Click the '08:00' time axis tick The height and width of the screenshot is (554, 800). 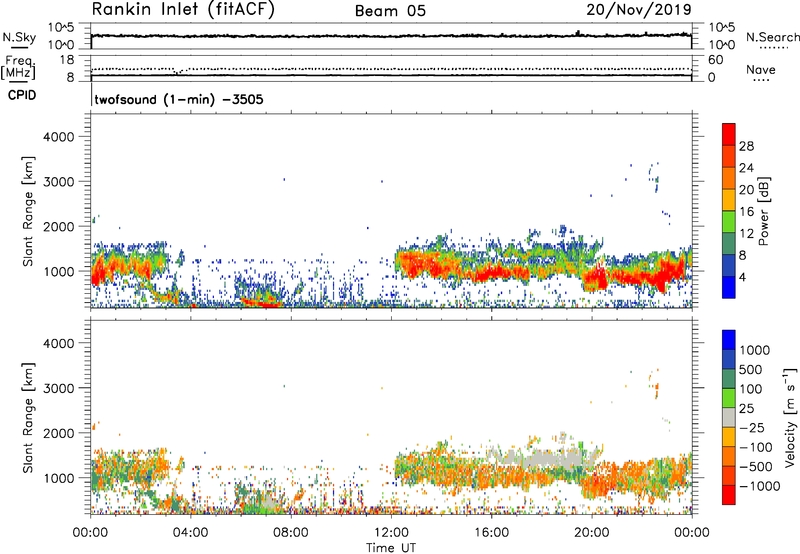click(290, 533)
